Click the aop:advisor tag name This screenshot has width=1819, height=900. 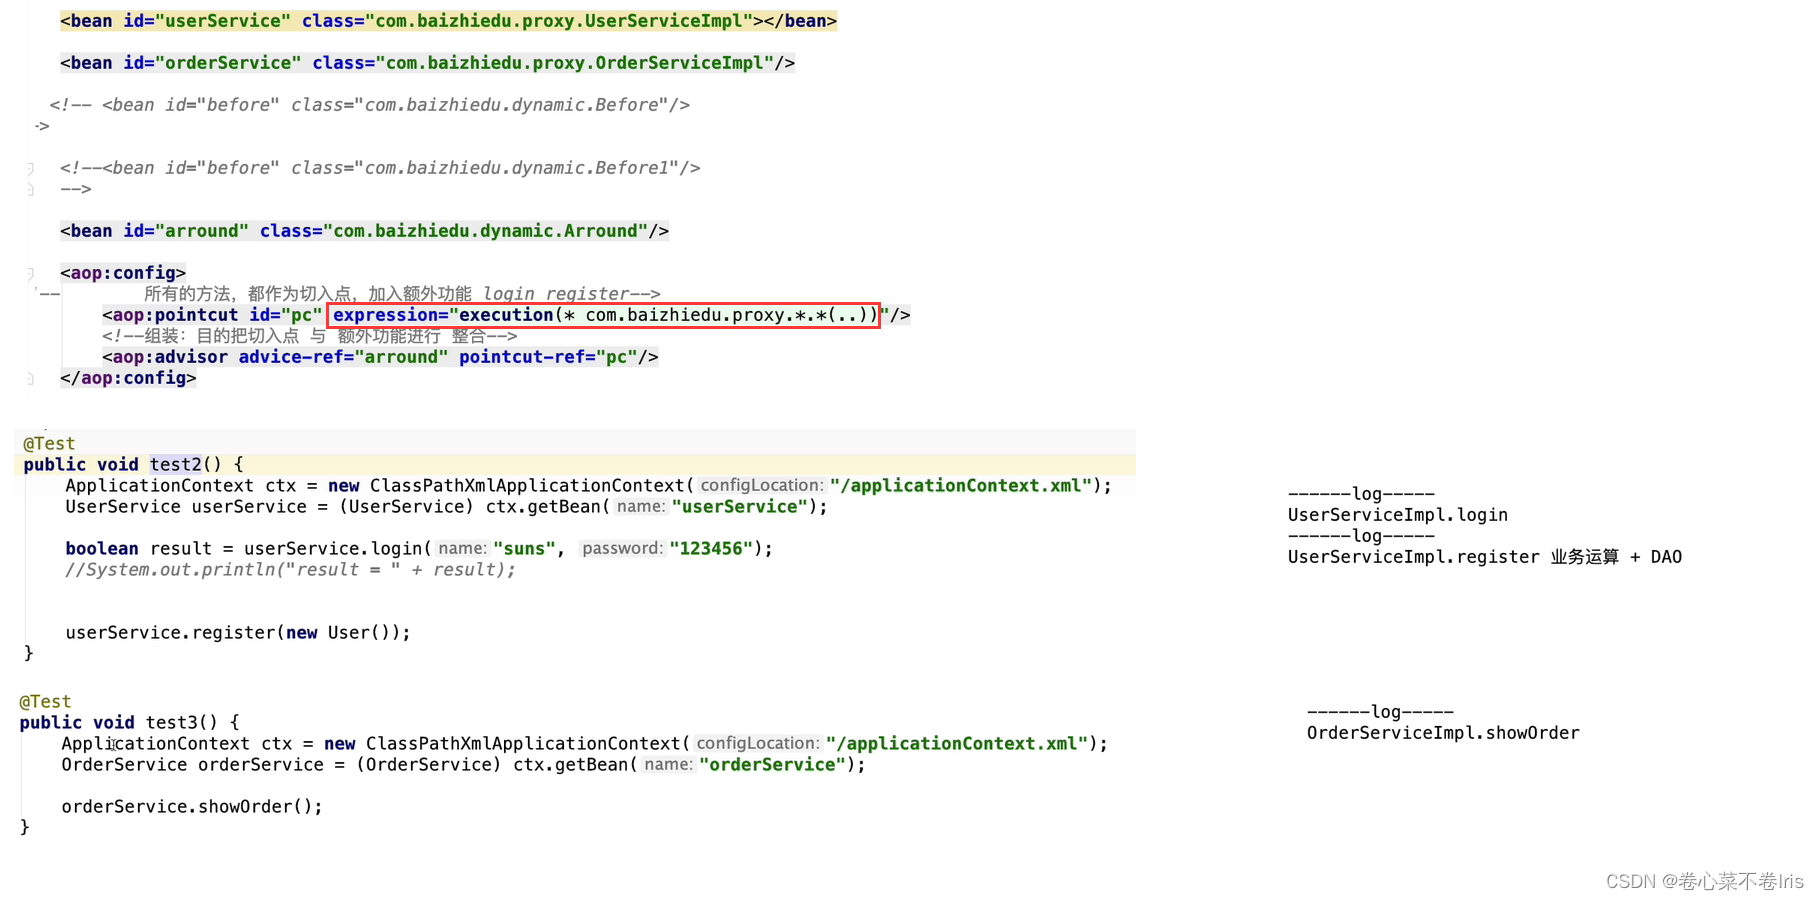(x=170, y=357)
